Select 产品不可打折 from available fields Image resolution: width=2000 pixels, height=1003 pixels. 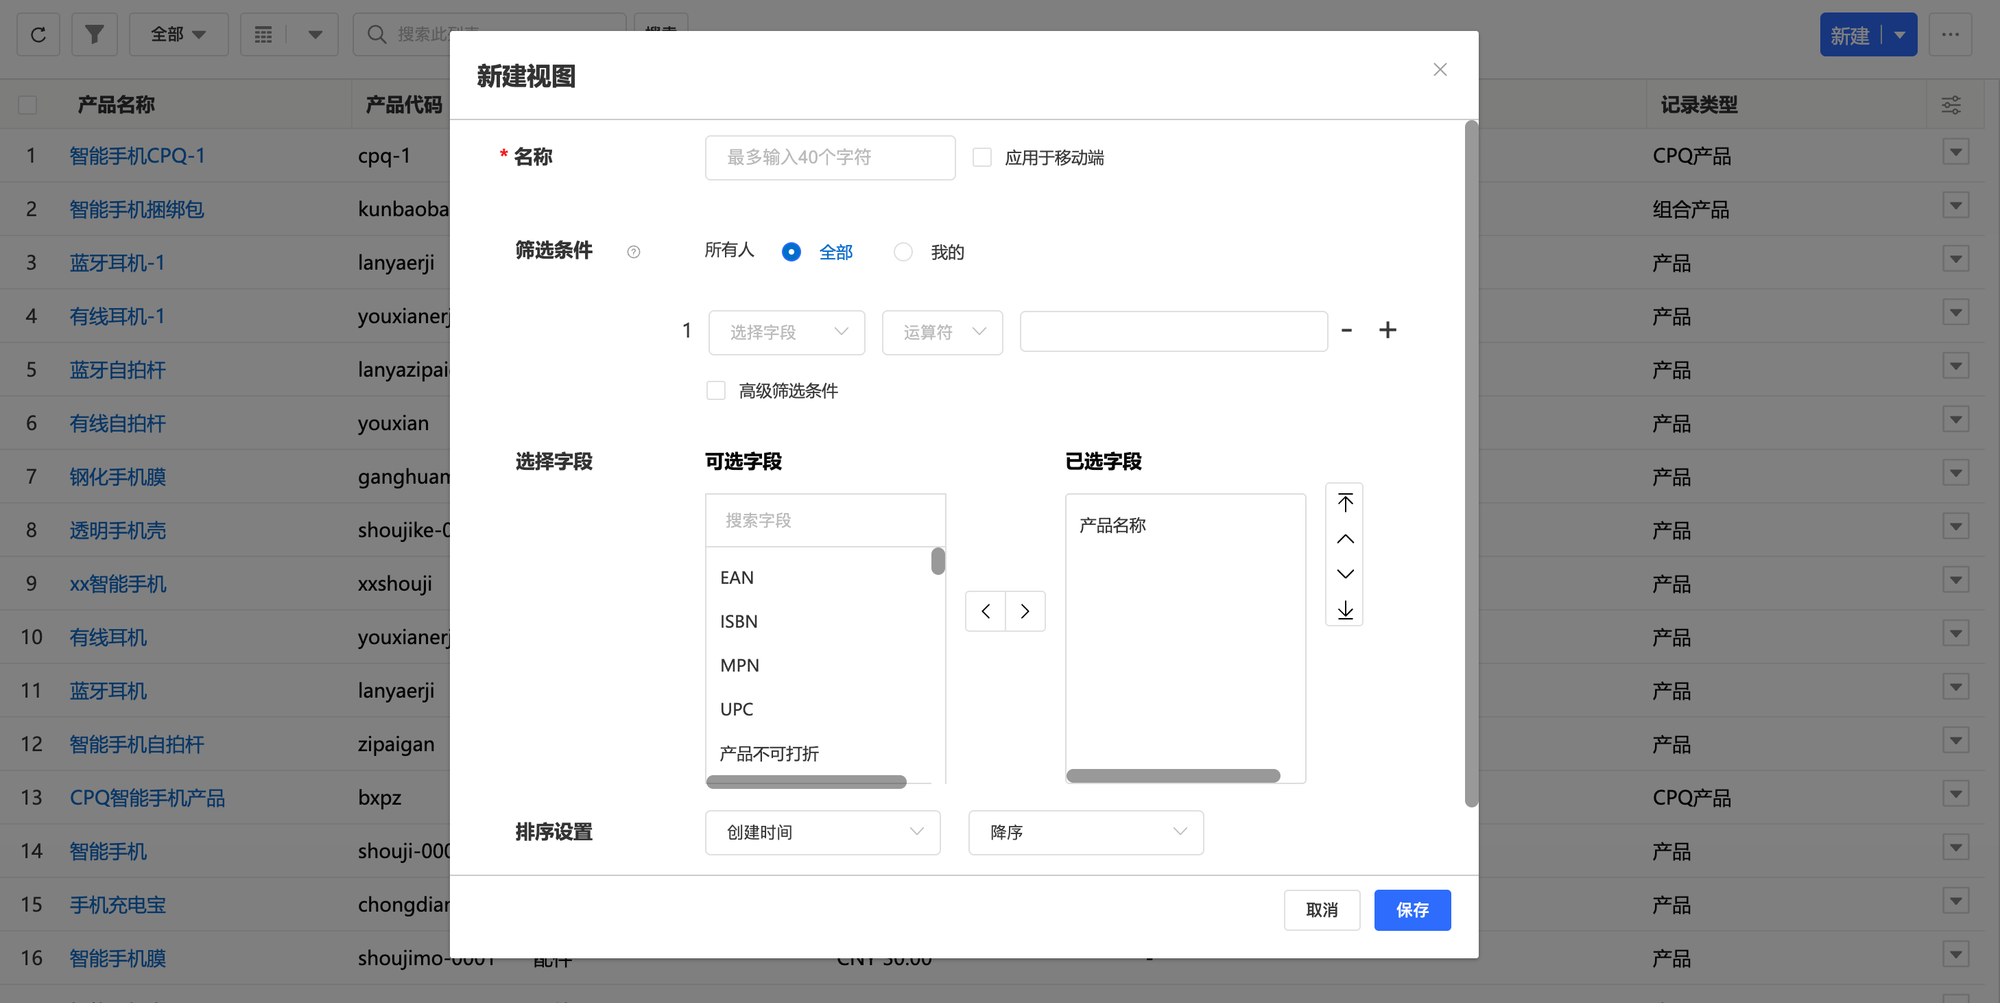click(769, 753)
